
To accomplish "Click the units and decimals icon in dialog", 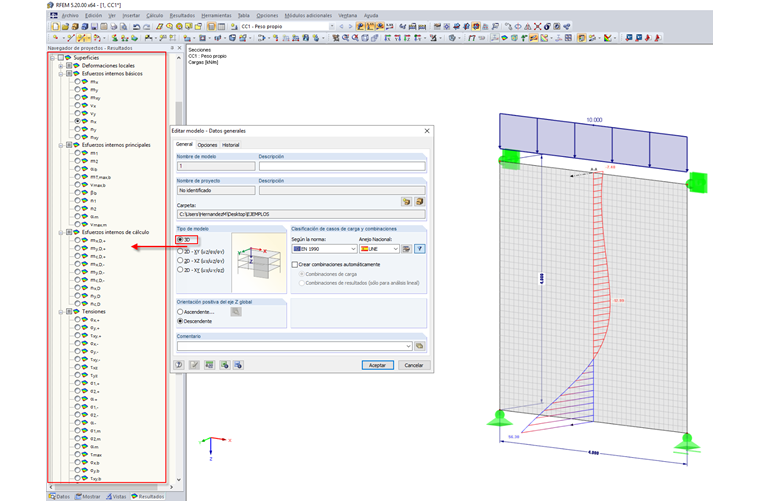I will pos(209,365).
